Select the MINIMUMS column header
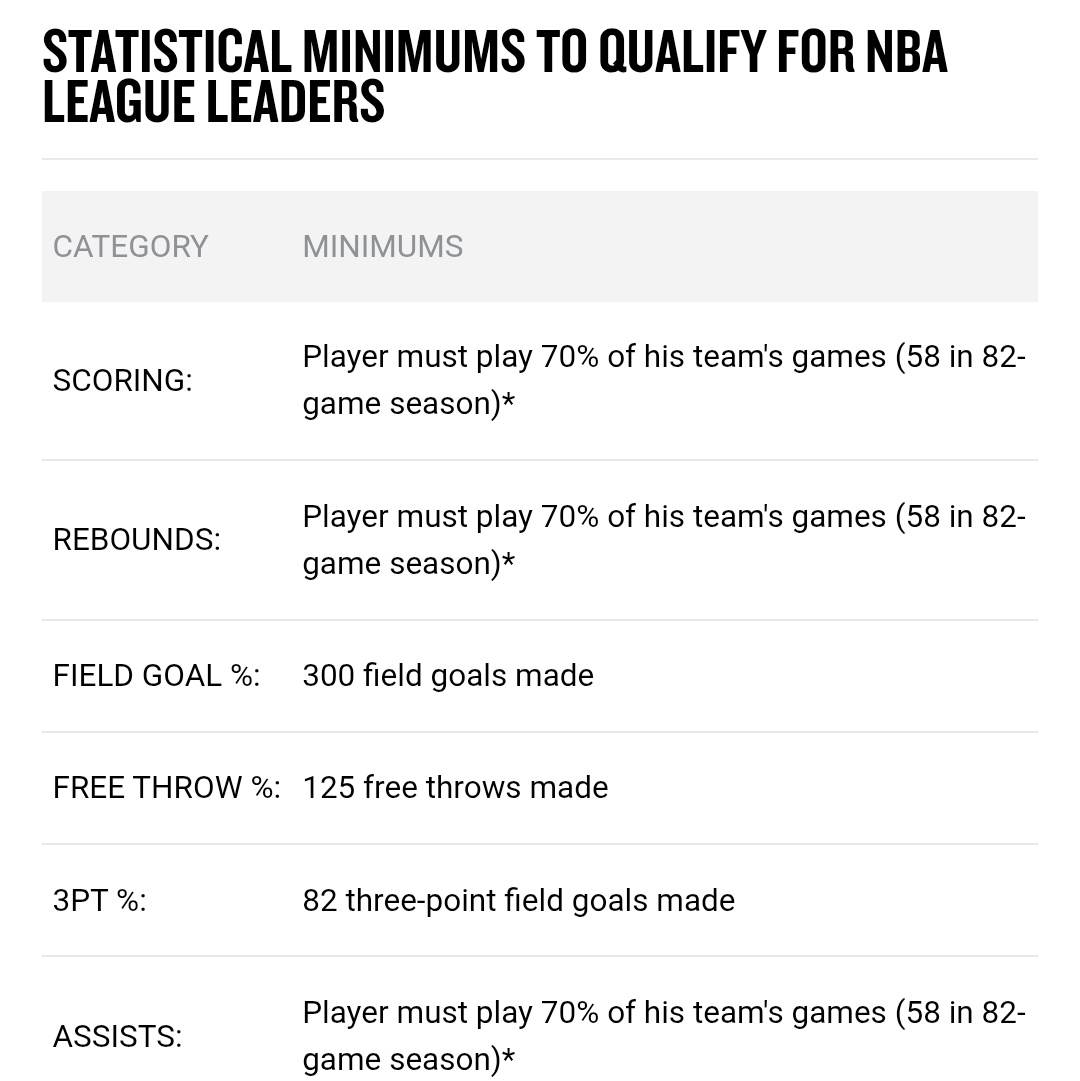The width and height of the screenshot is (1080, 1081). pos(383,247)
